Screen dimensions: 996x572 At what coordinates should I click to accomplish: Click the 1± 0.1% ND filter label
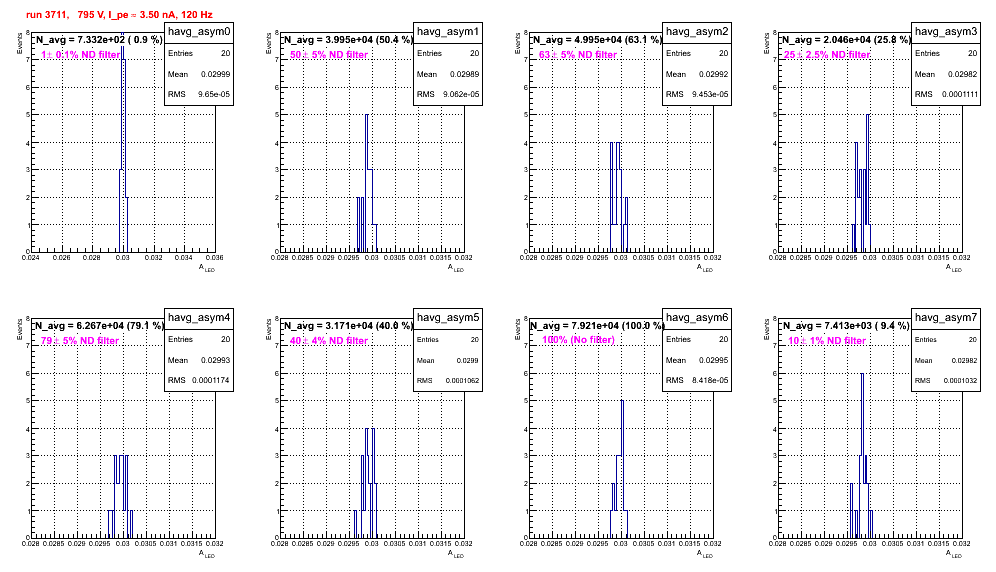[81, 55]
